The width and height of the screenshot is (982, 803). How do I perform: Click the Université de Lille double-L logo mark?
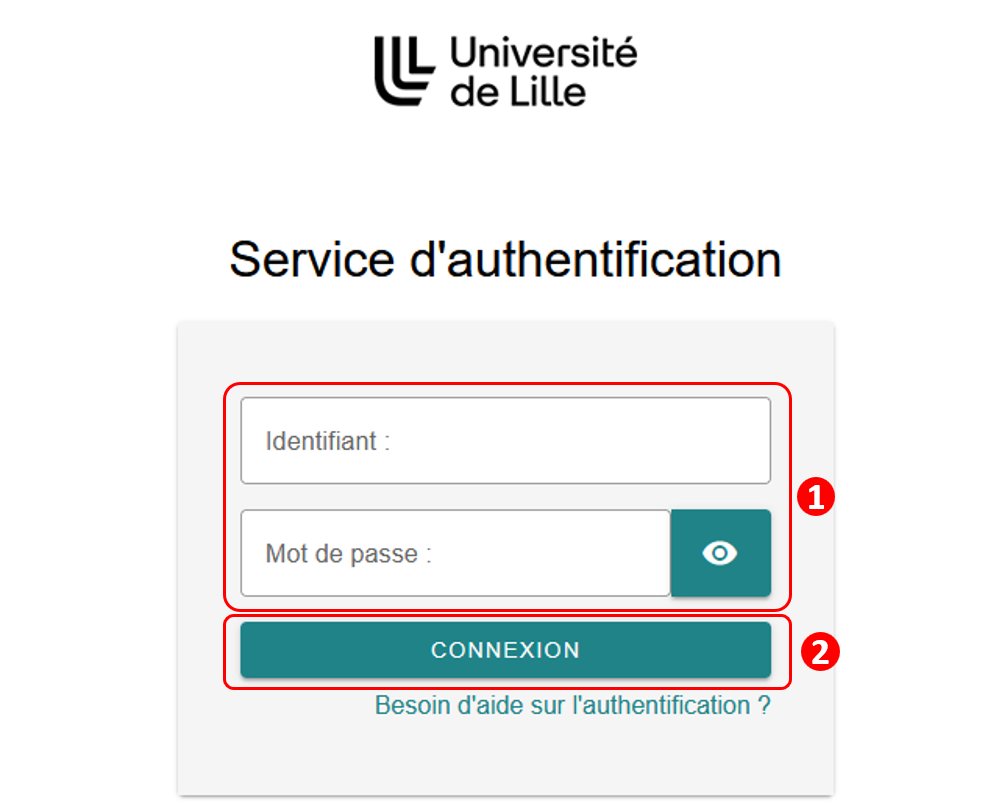tap(405, 71)
